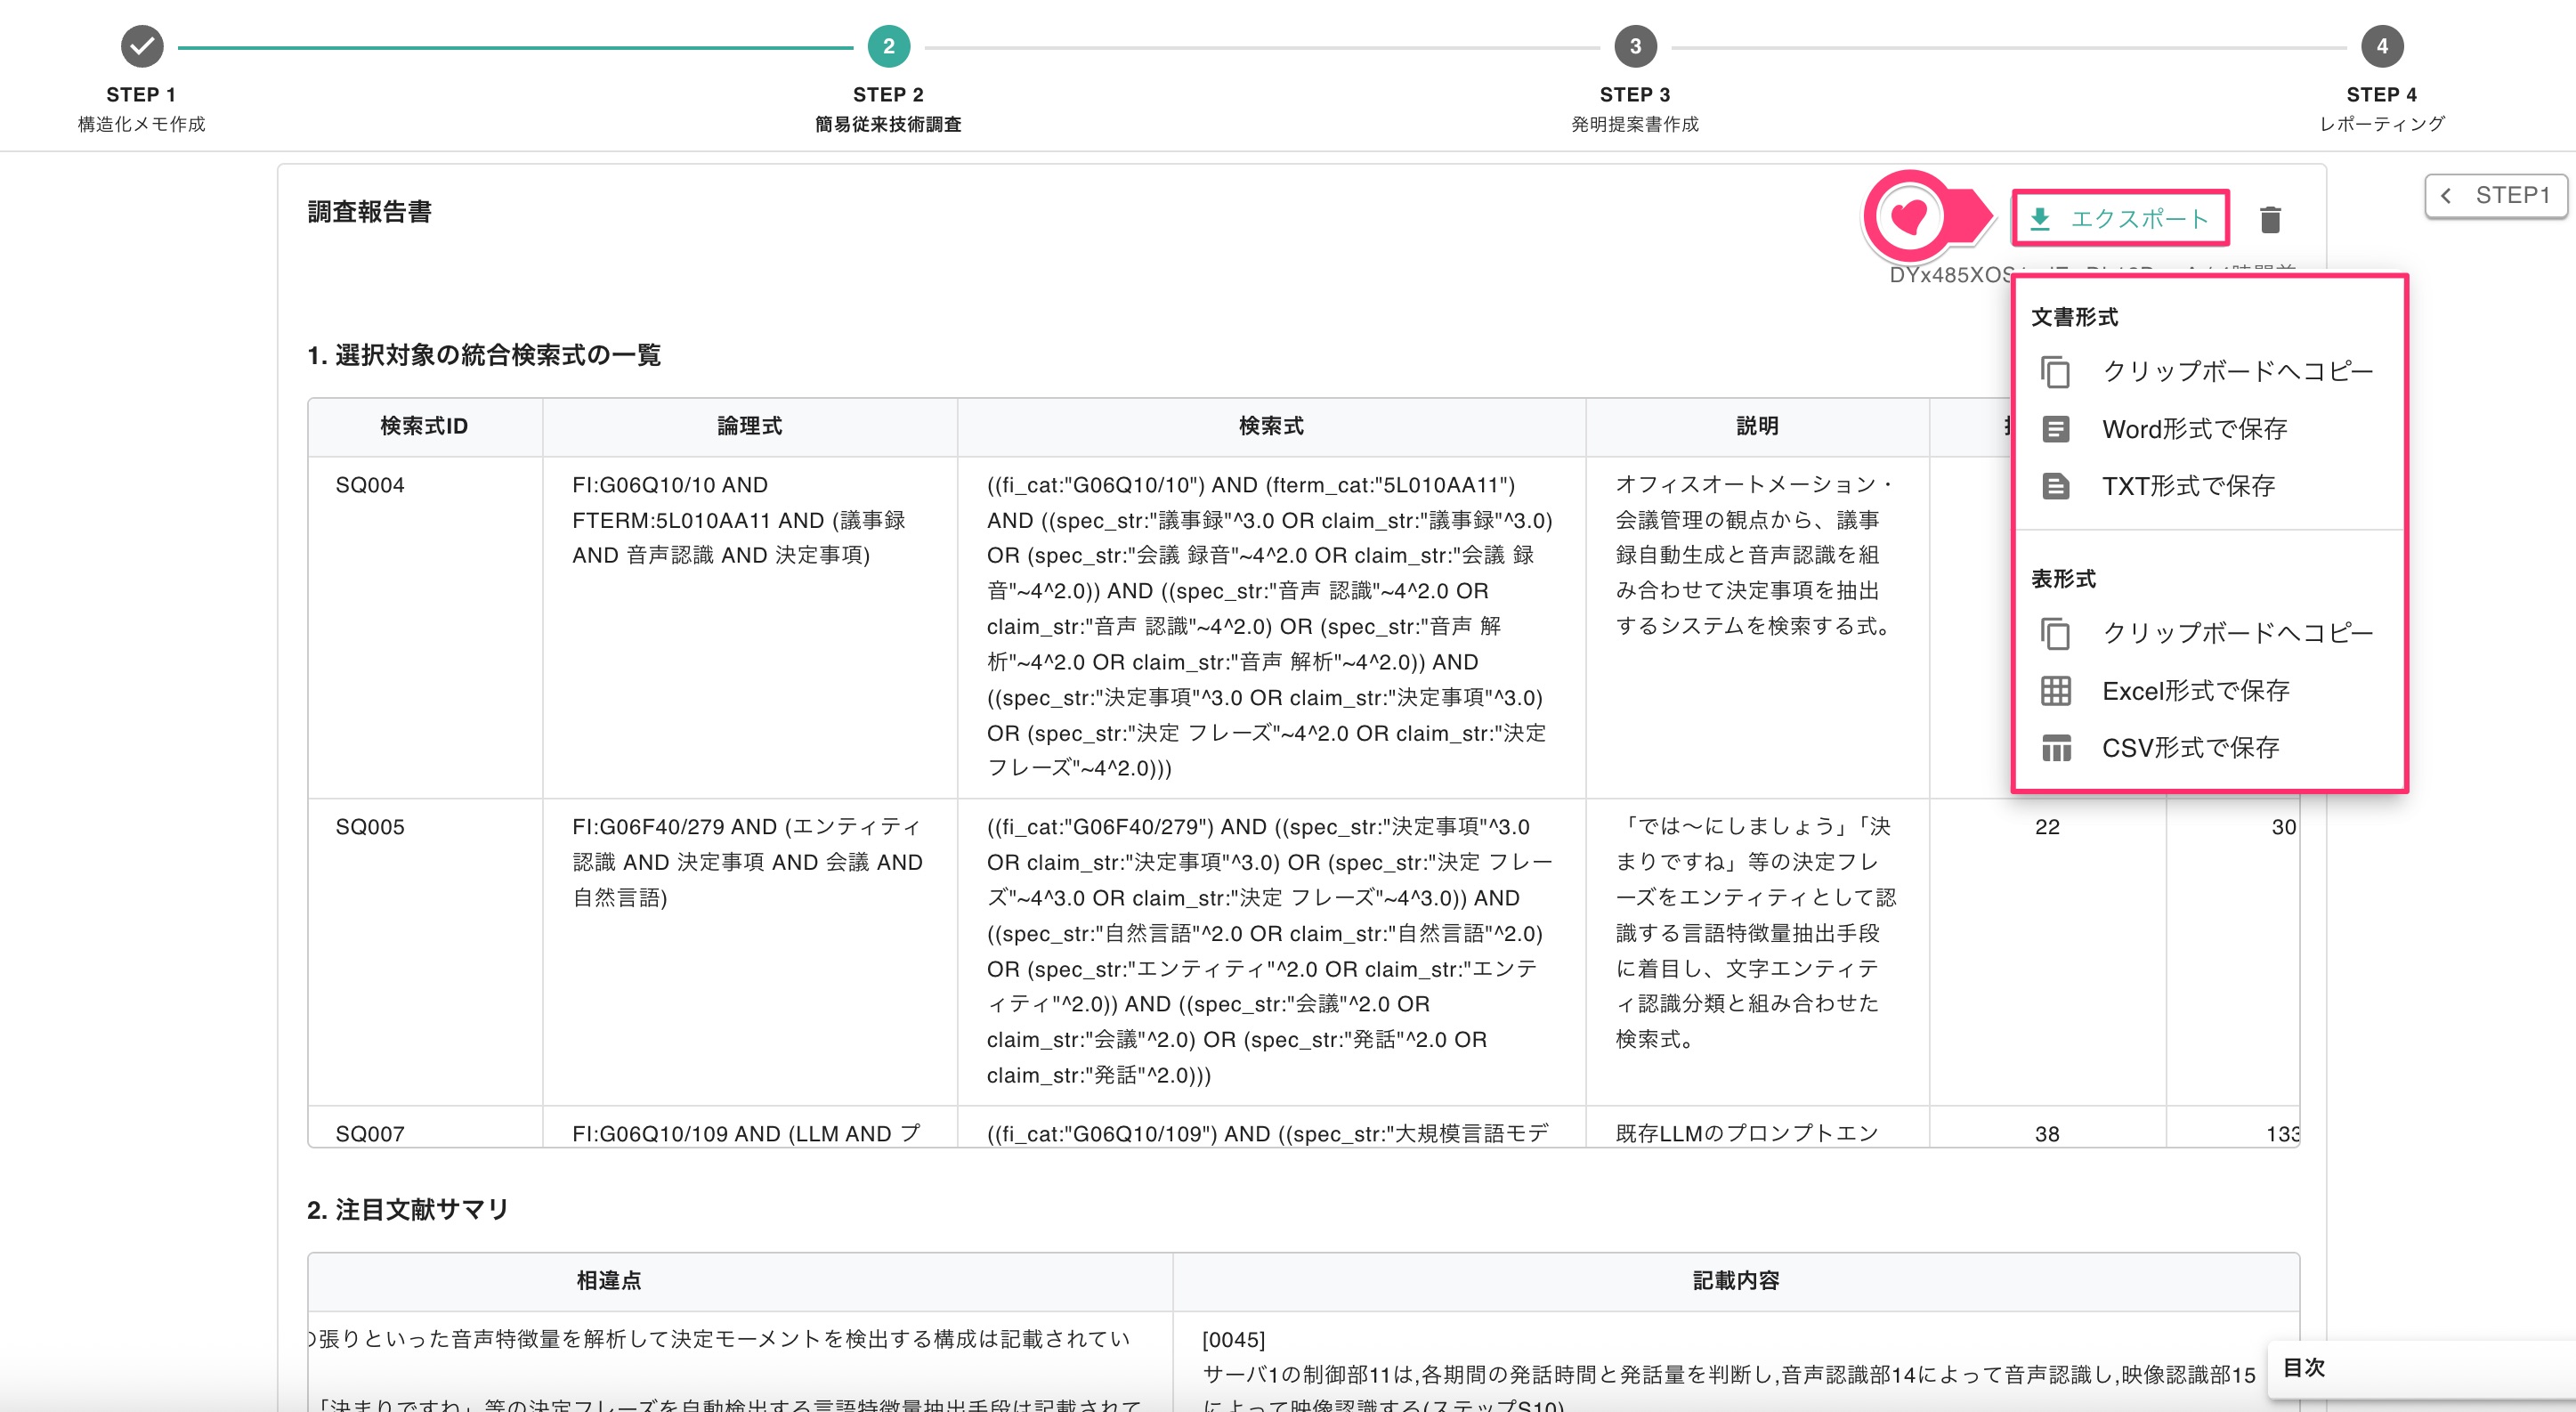Click the STEP 2 numbered circle

pos(888,46)
